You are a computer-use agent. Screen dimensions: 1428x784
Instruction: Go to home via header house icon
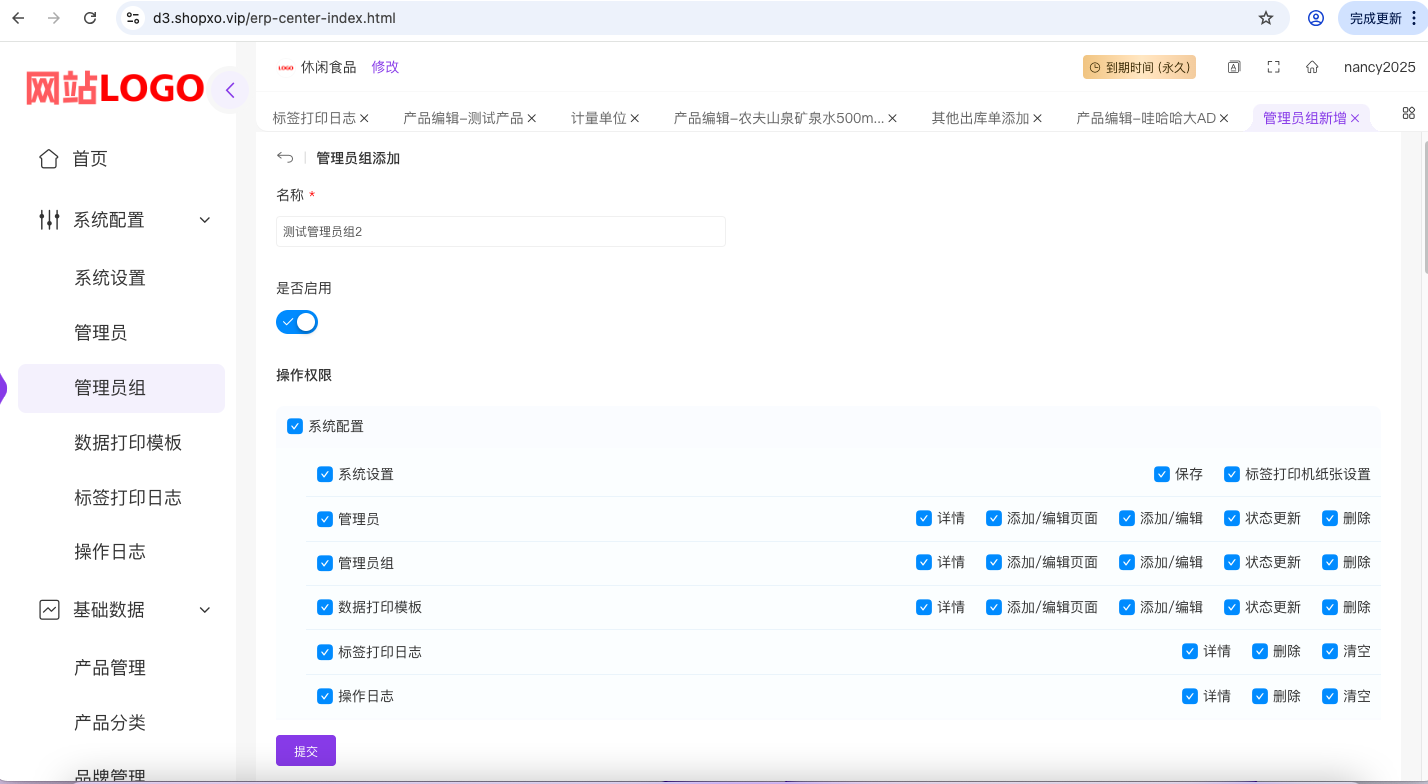(x=1312, y=67)
